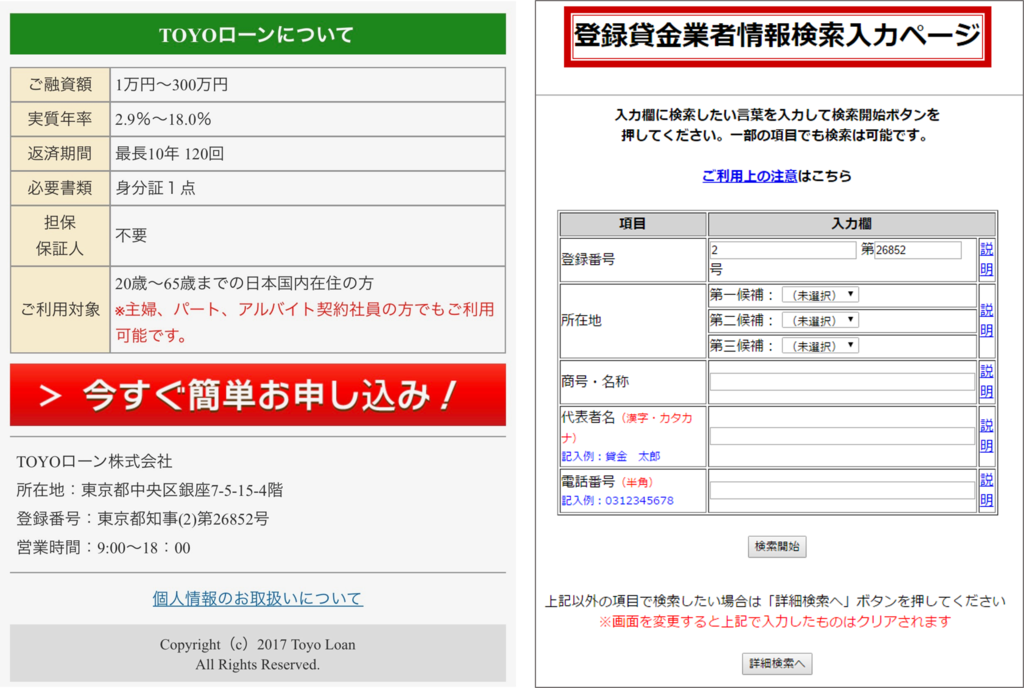Click the 今すぐ簡単お申し込み red banner button

[x=257, y=395]
